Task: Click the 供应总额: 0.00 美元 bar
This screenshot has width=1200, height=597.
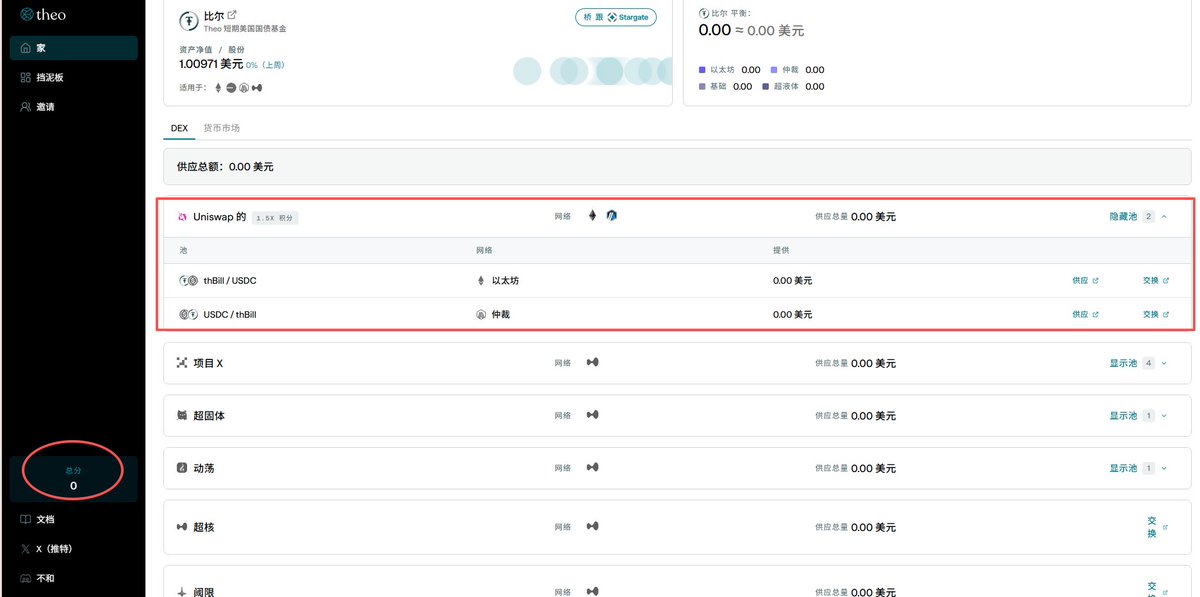Action: [x=677, y=167]
